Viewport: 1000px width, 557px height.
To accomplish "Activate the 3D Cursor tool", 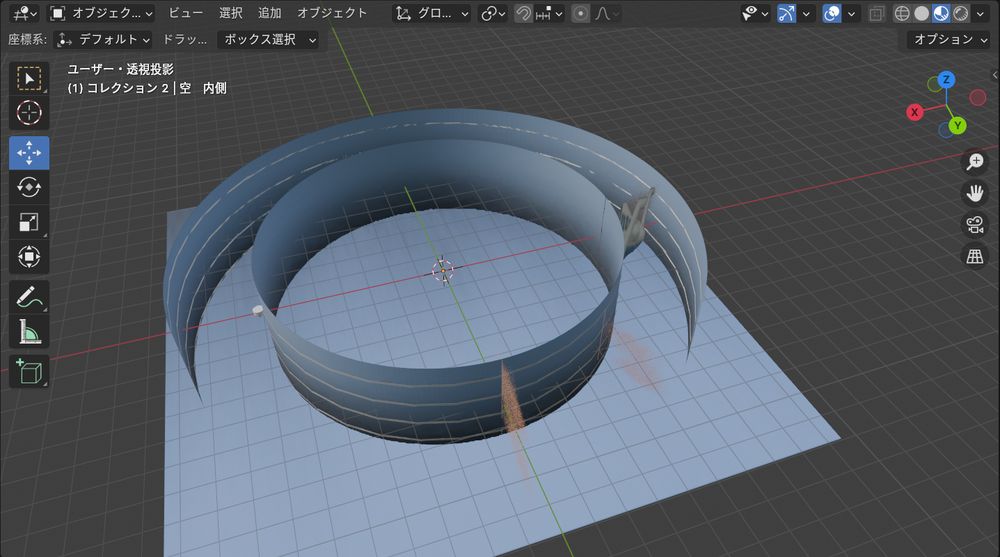I will 29,113.
